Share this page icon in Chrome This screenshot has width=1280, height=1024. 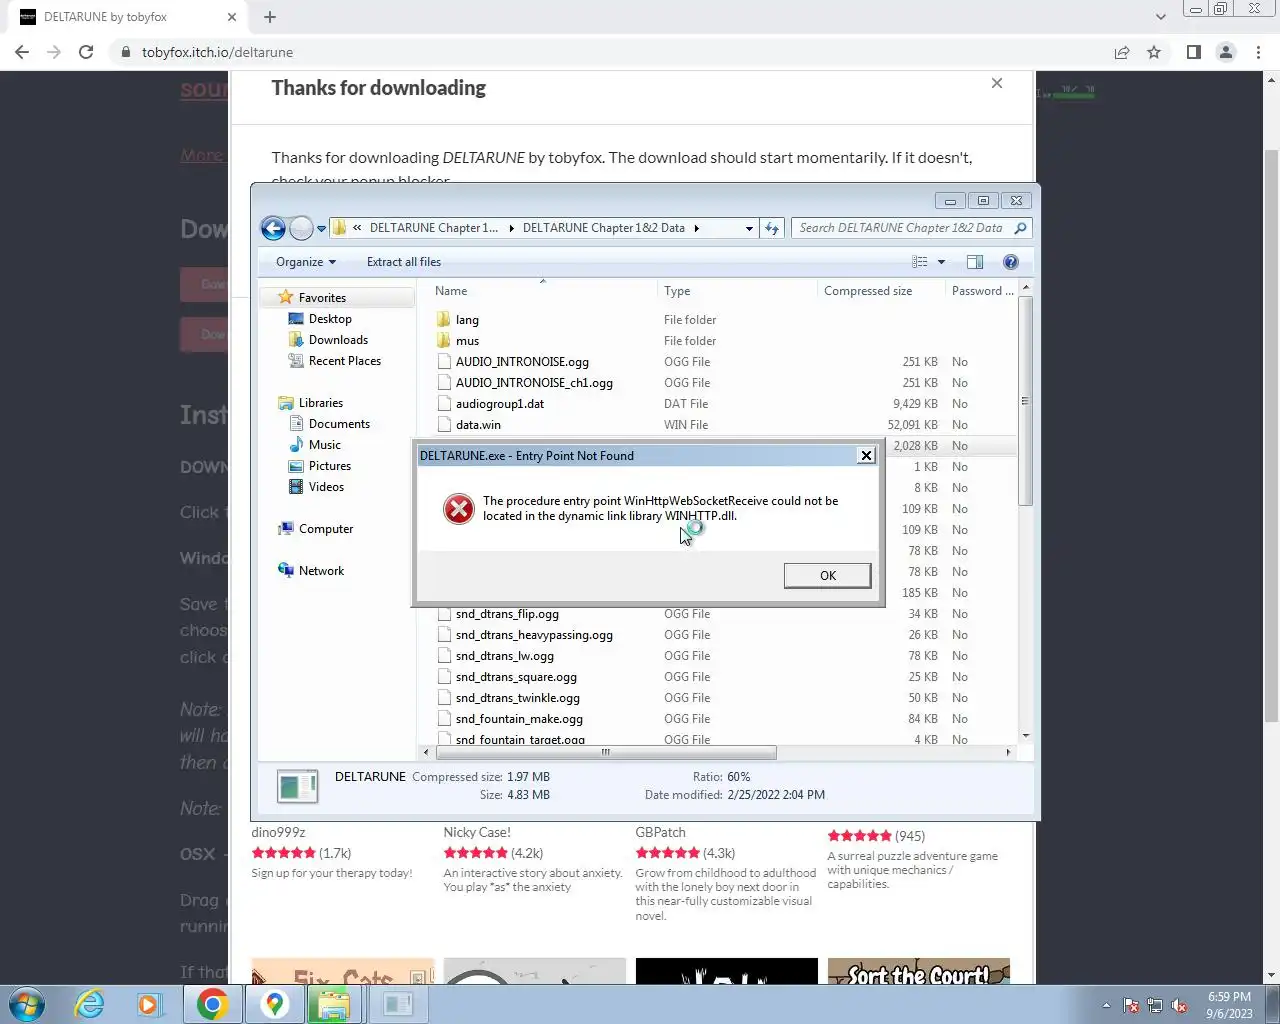coord(1122,52)
